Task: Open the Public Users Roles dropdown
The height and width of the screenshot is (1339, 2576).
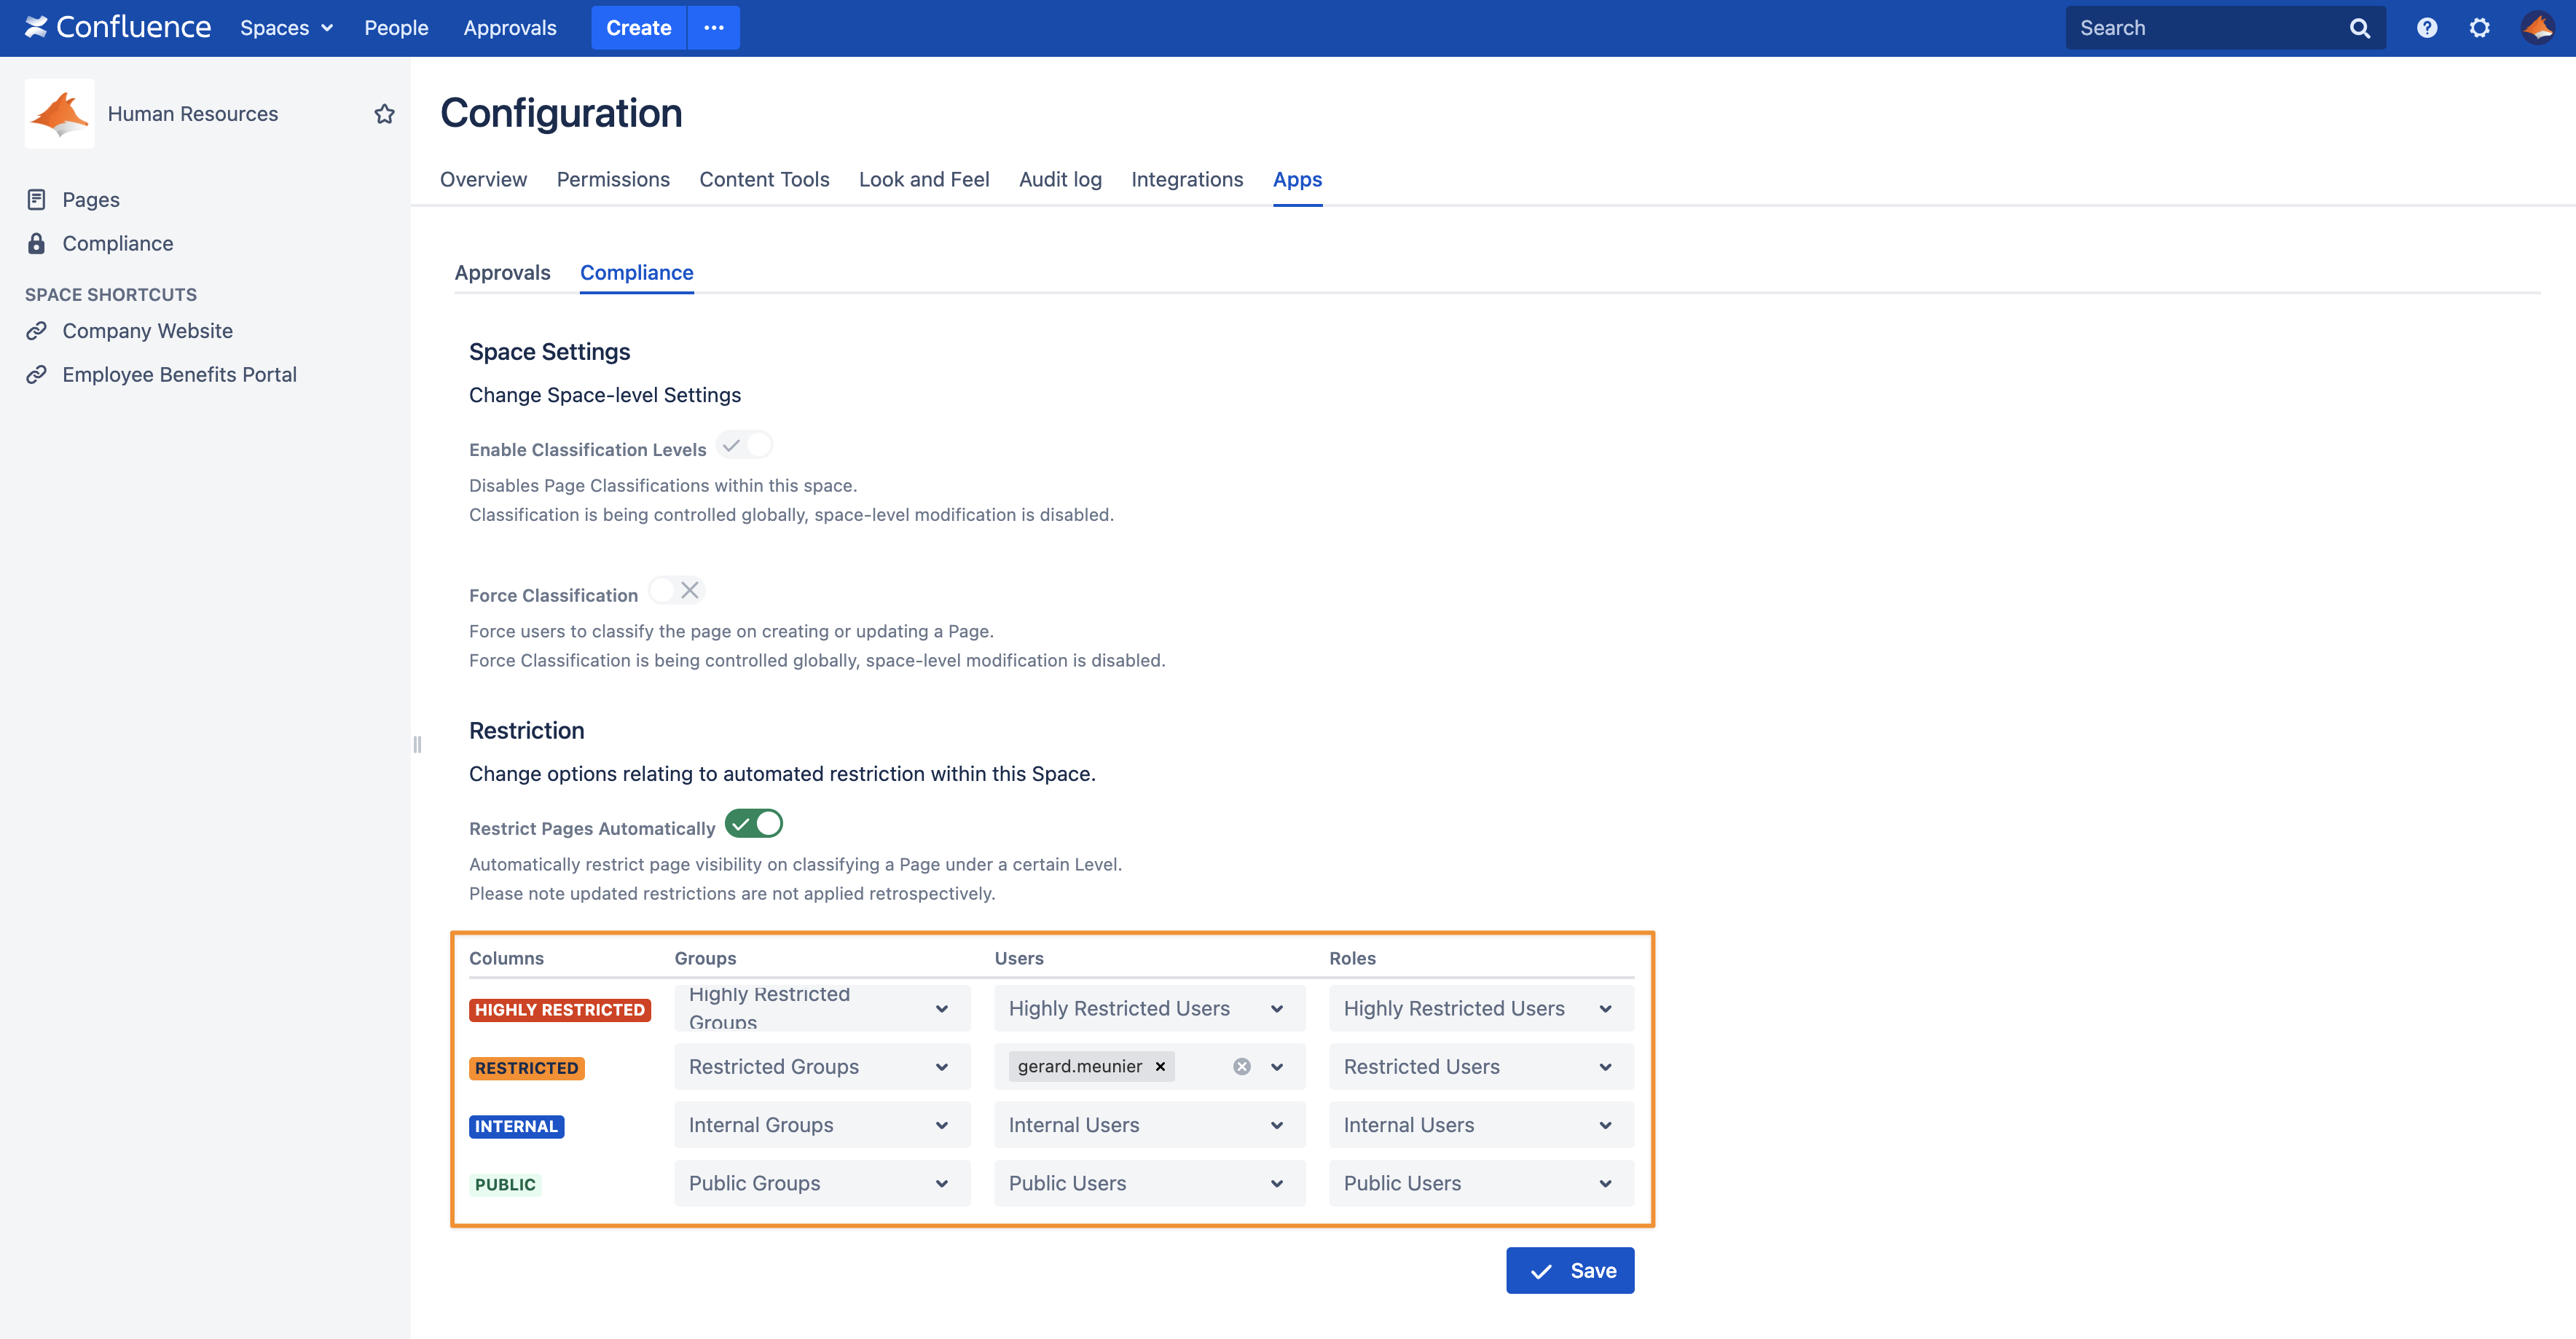Action: tap(1480, 1183)
